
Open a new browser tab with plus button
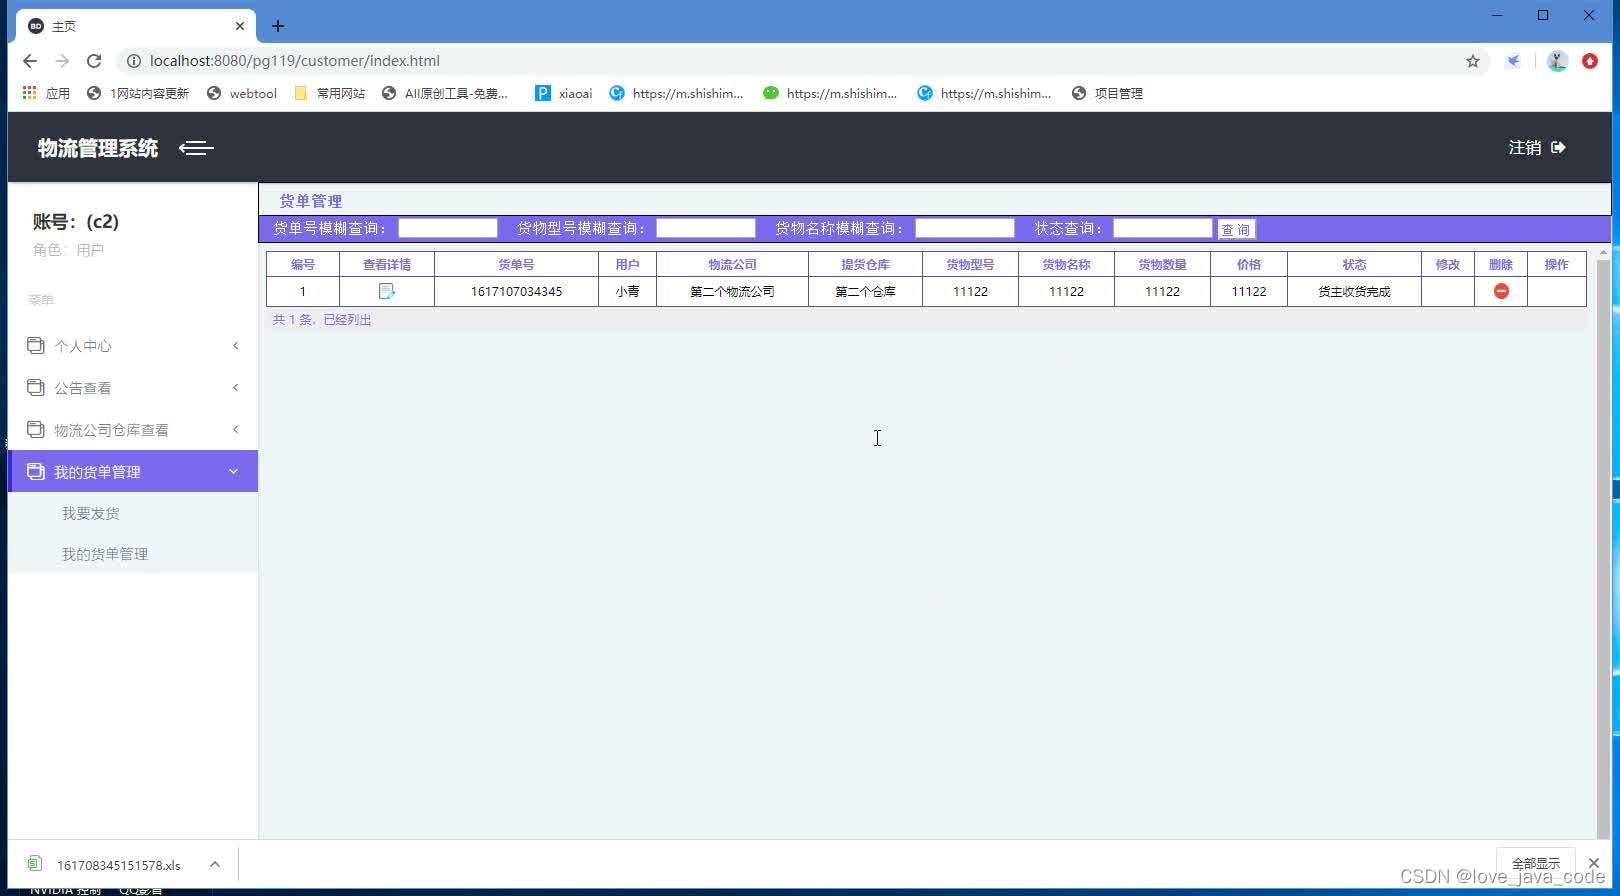(278, 26)
